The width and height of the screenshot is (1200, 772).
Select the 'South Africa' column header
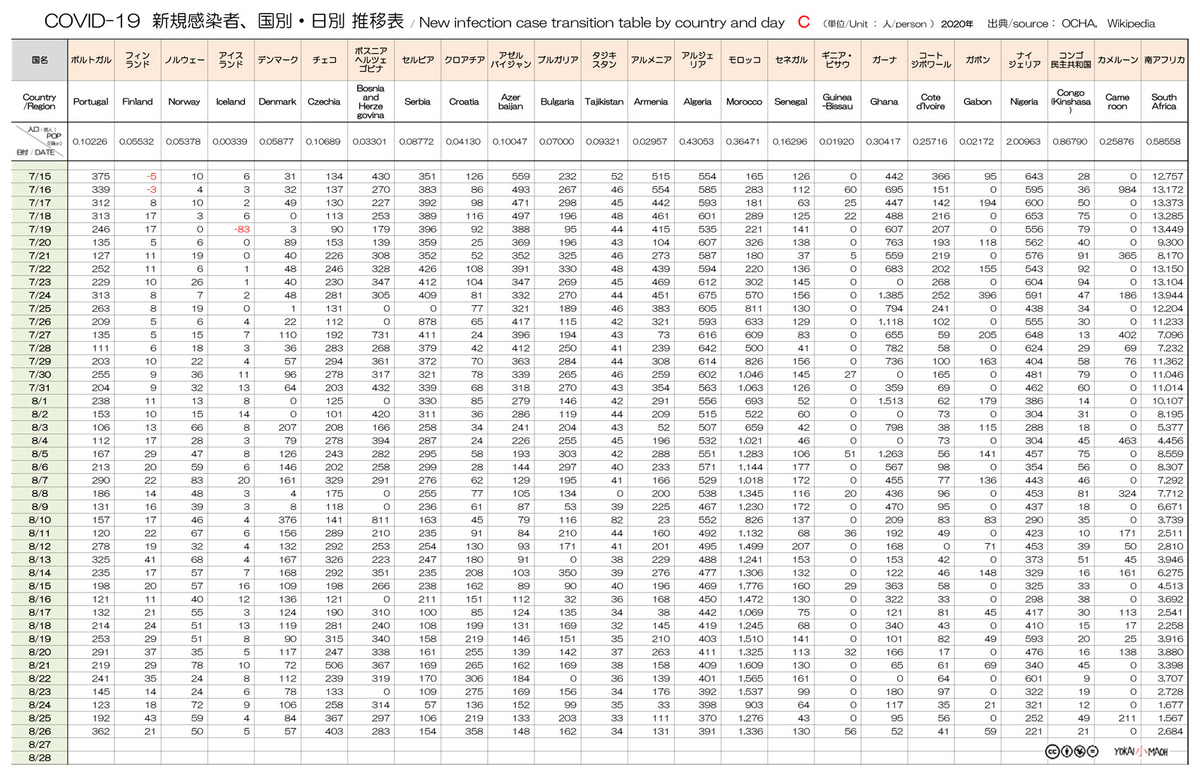click(x=1164, y=101)
